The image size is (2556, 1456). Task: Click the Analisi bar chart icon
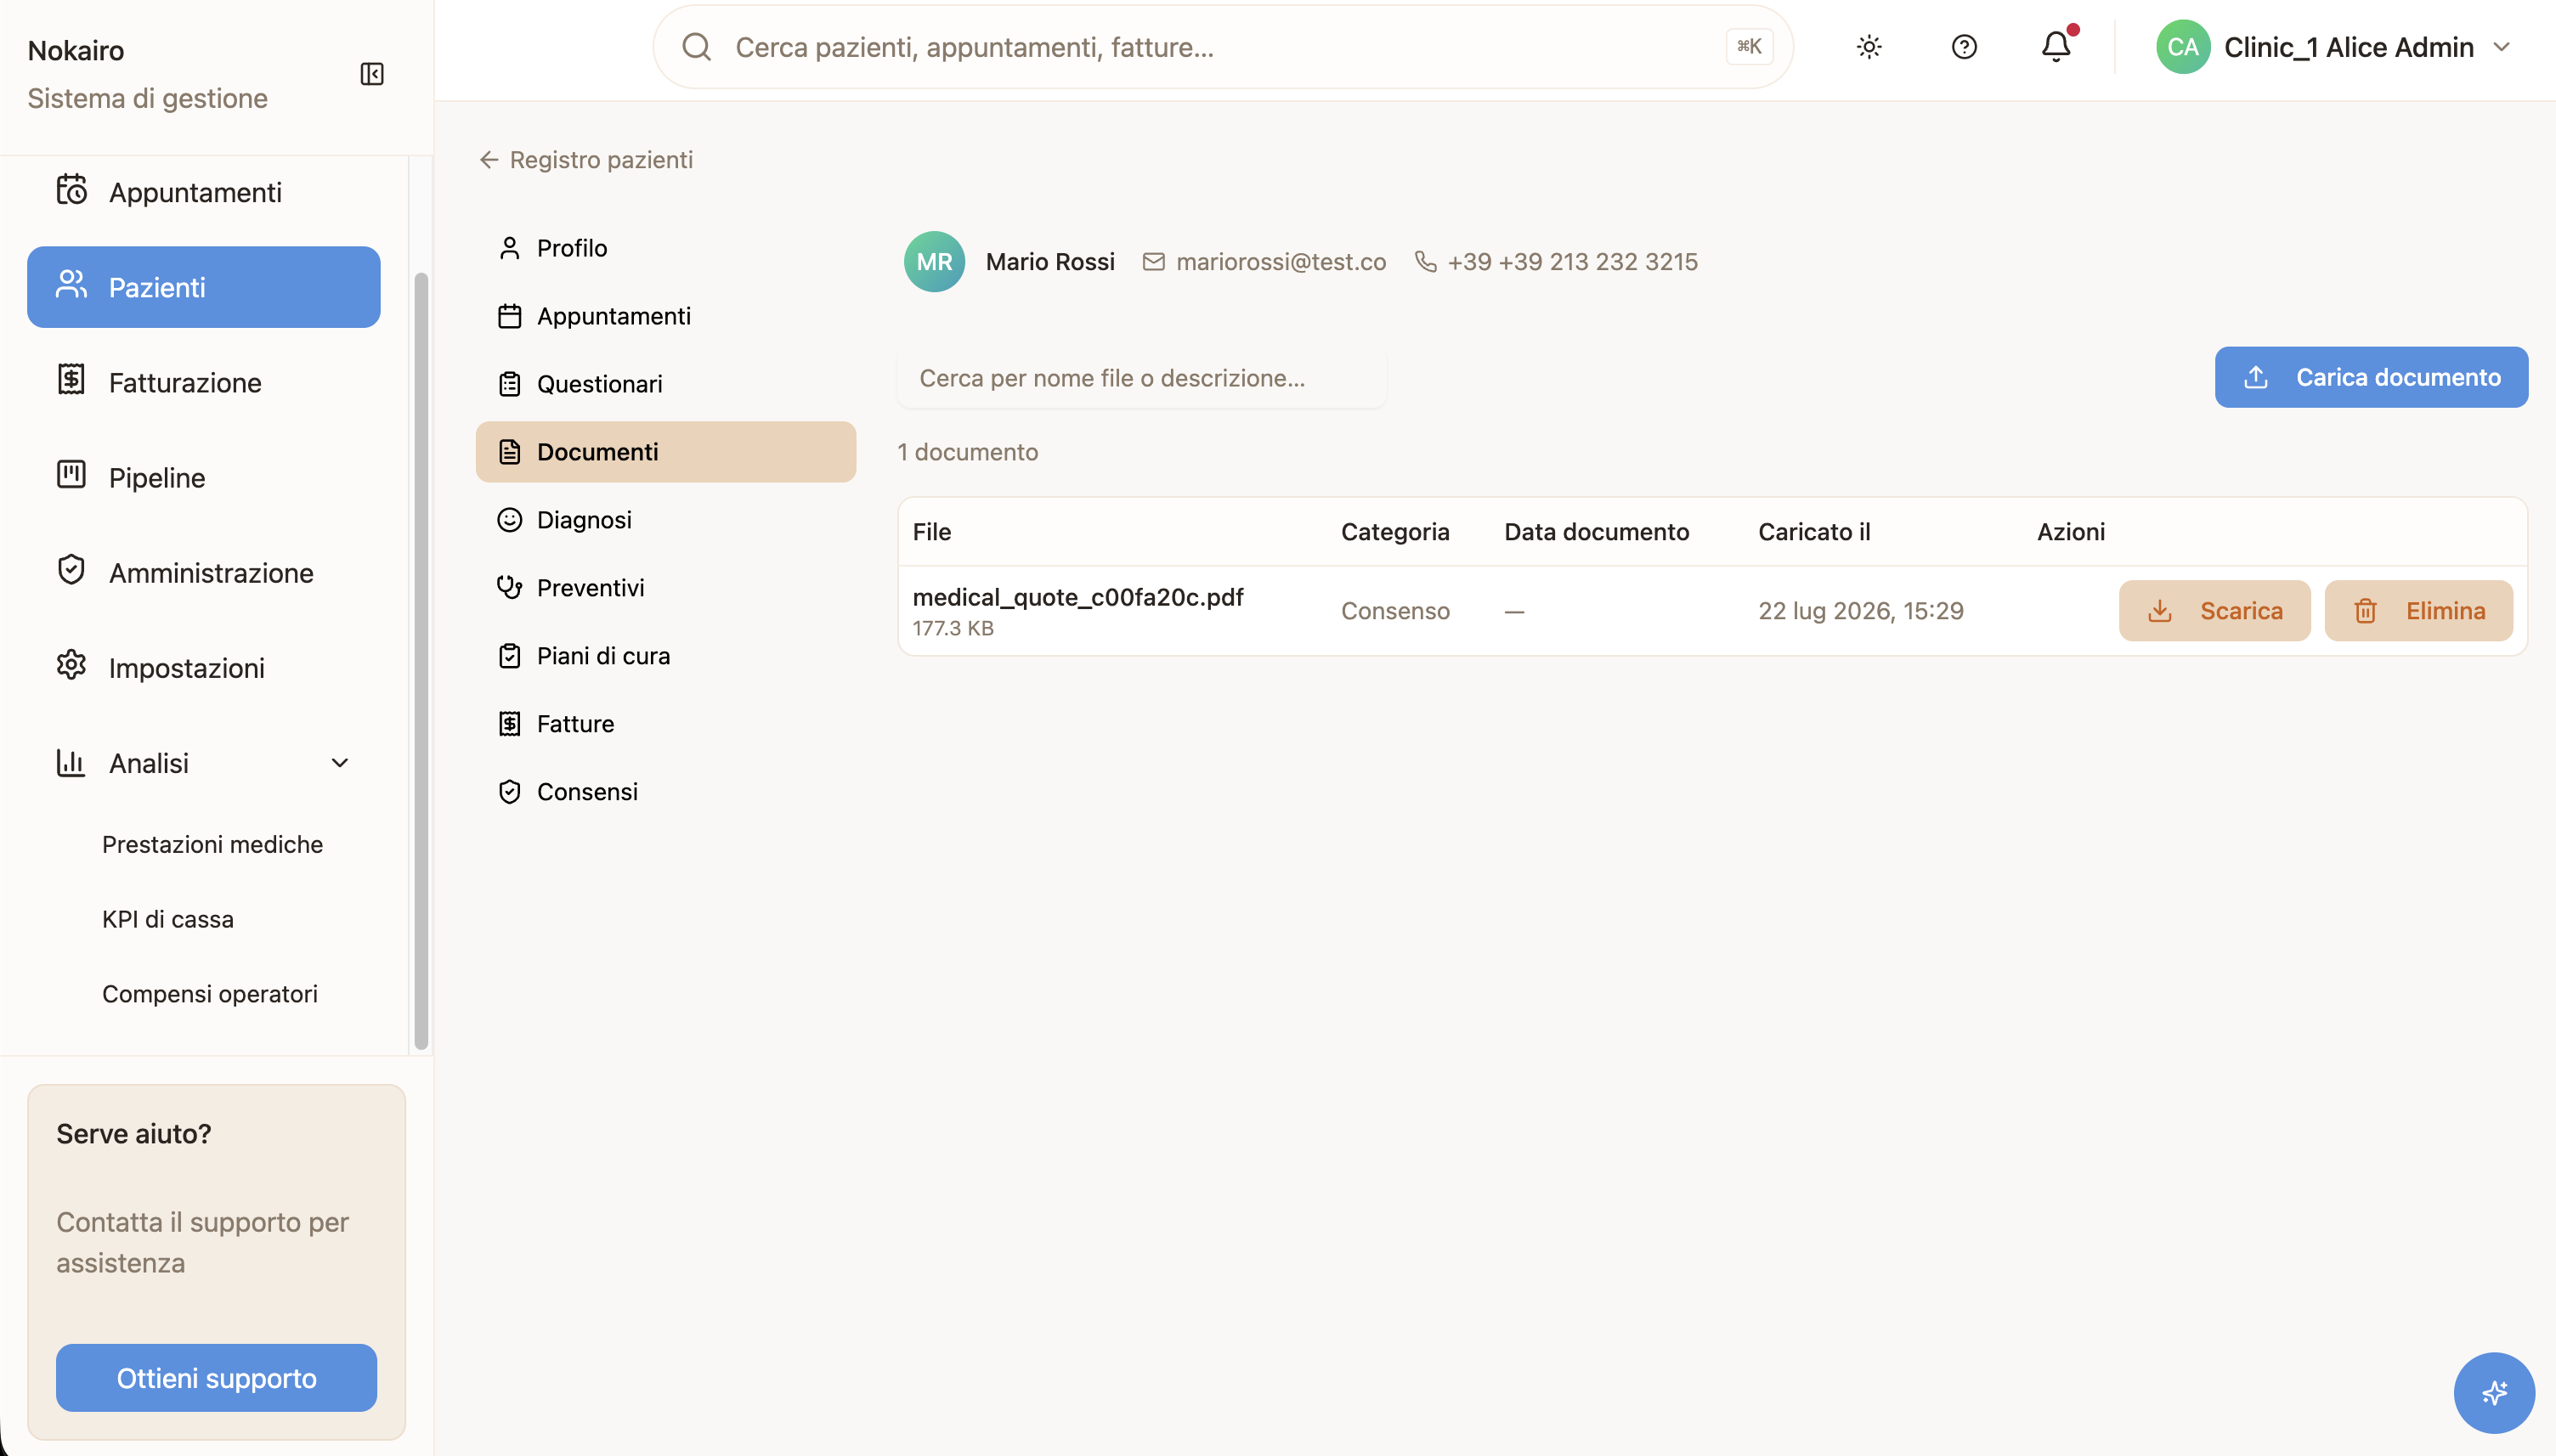[x=71, y=763]
